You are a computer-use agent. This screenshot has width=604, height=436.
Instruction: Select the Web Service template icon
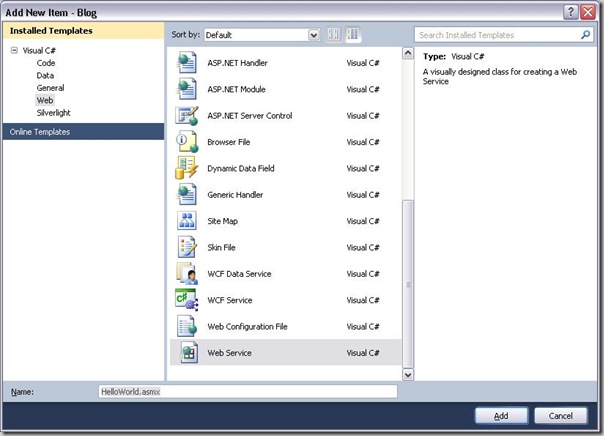coord(188,352)
